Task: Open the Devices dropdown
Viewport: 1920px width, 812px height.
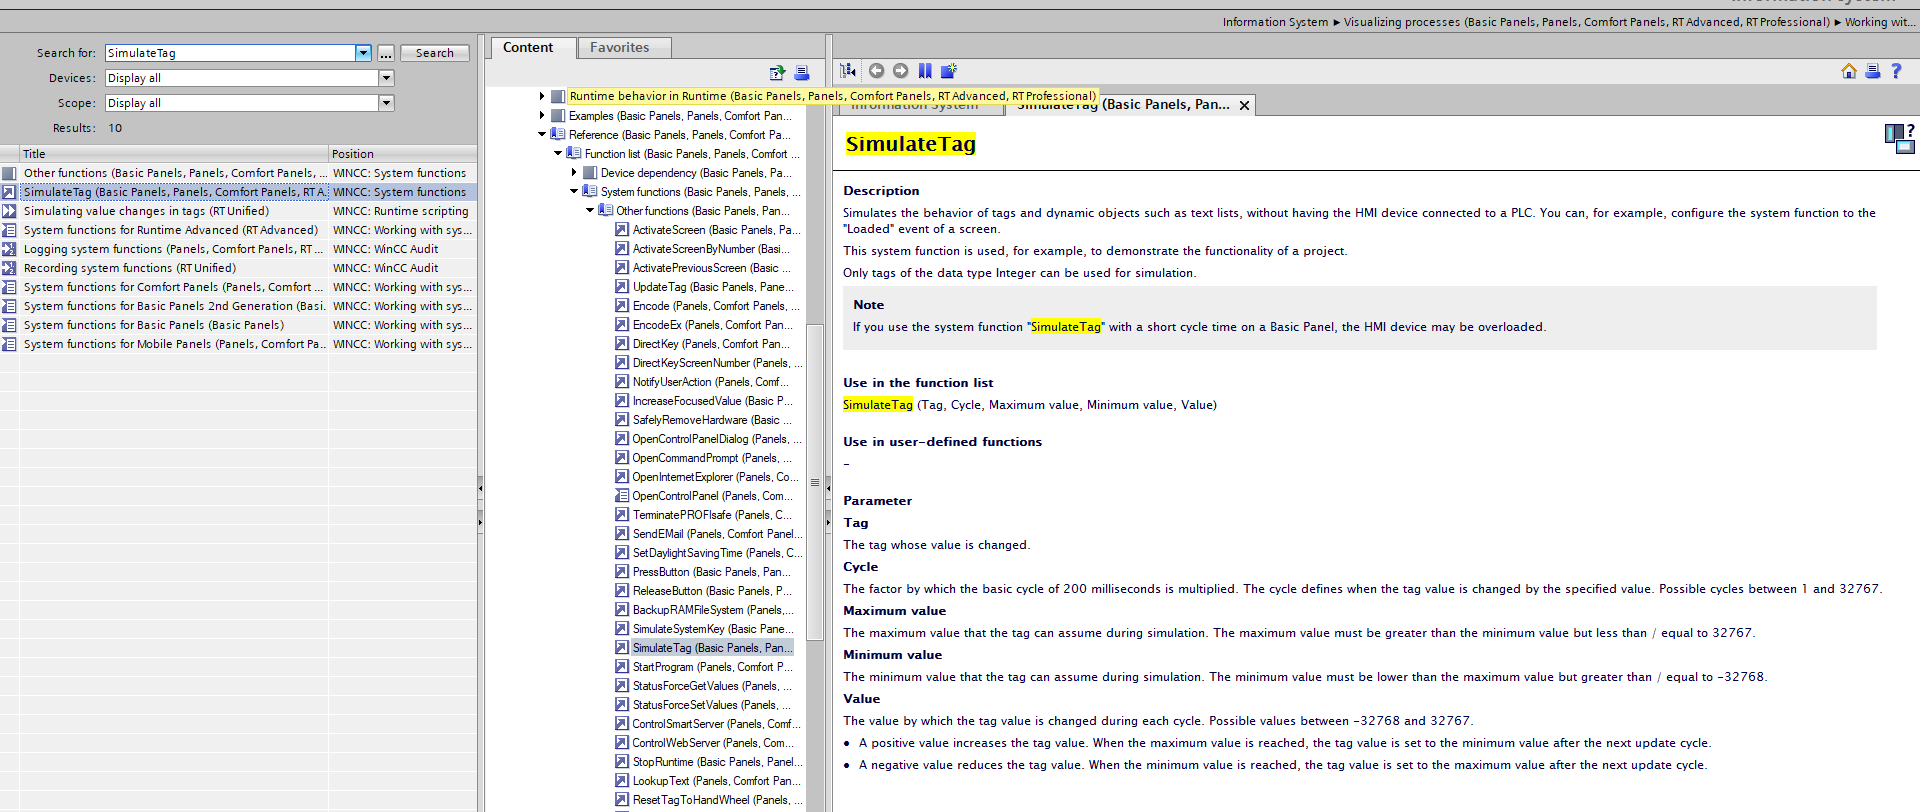Action: (x=386, y=78)
